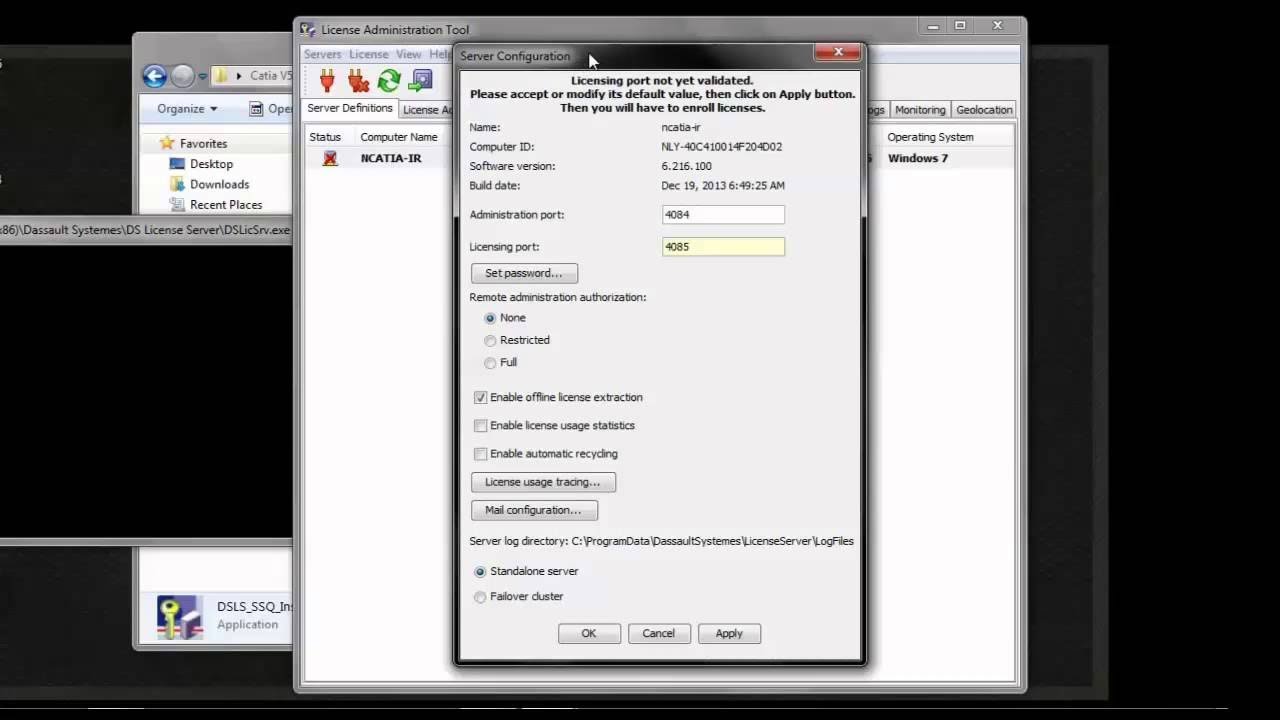Click the Mail configuration button
The width and height of the screenshot is (1280, 720).
[534, 510]
